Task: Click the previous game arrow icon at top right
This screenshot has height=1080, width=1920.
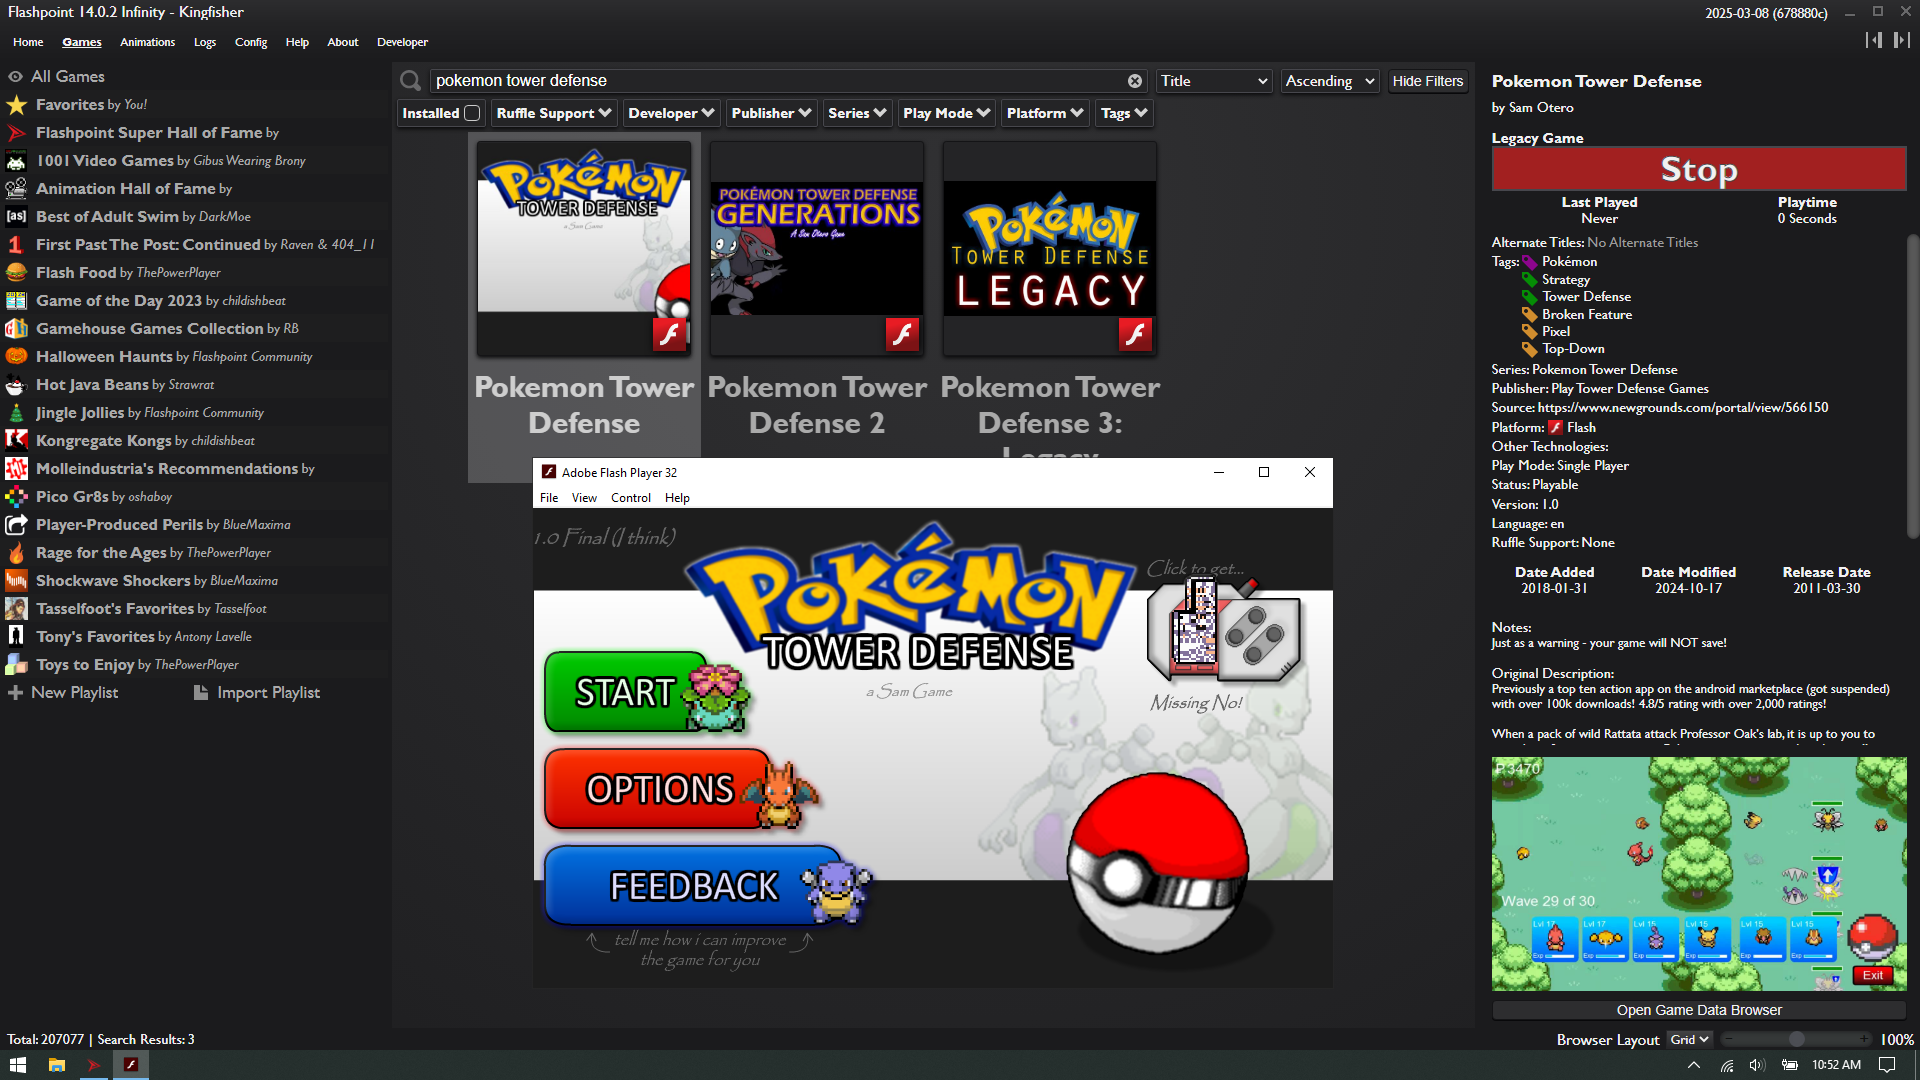Action: [x=1873, y=40]
